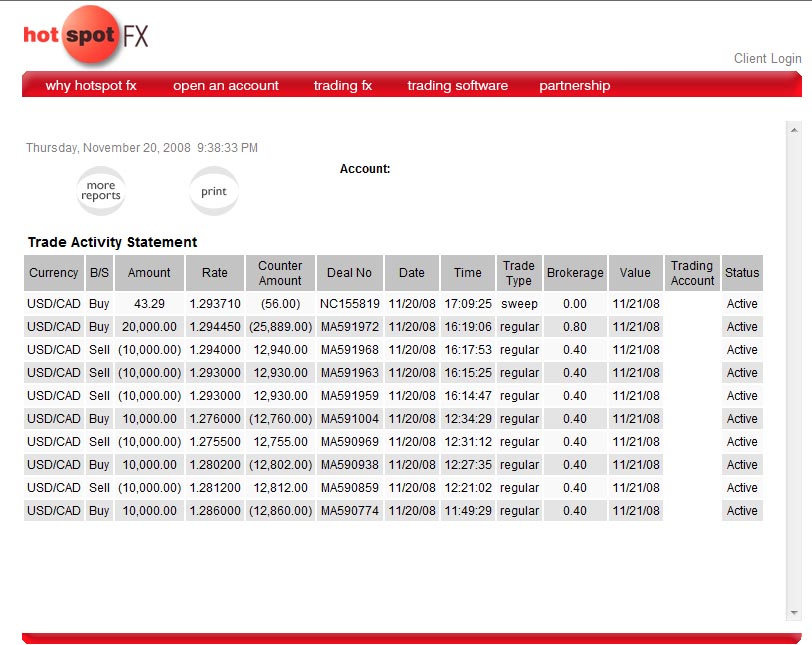Click the scrollbar up arrow
The image size is (812, 645).
[794, 130]
